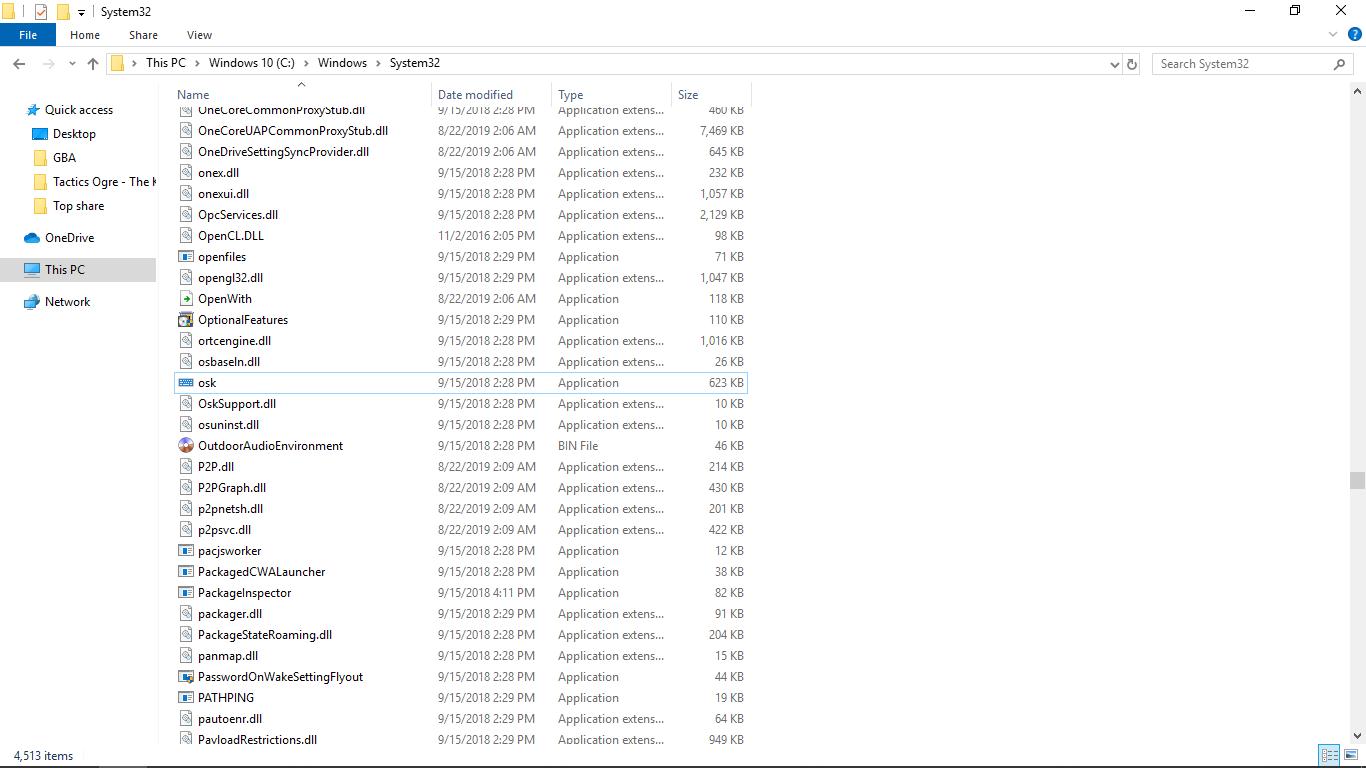
Task: Open the File menu
Action: (28, 35)
